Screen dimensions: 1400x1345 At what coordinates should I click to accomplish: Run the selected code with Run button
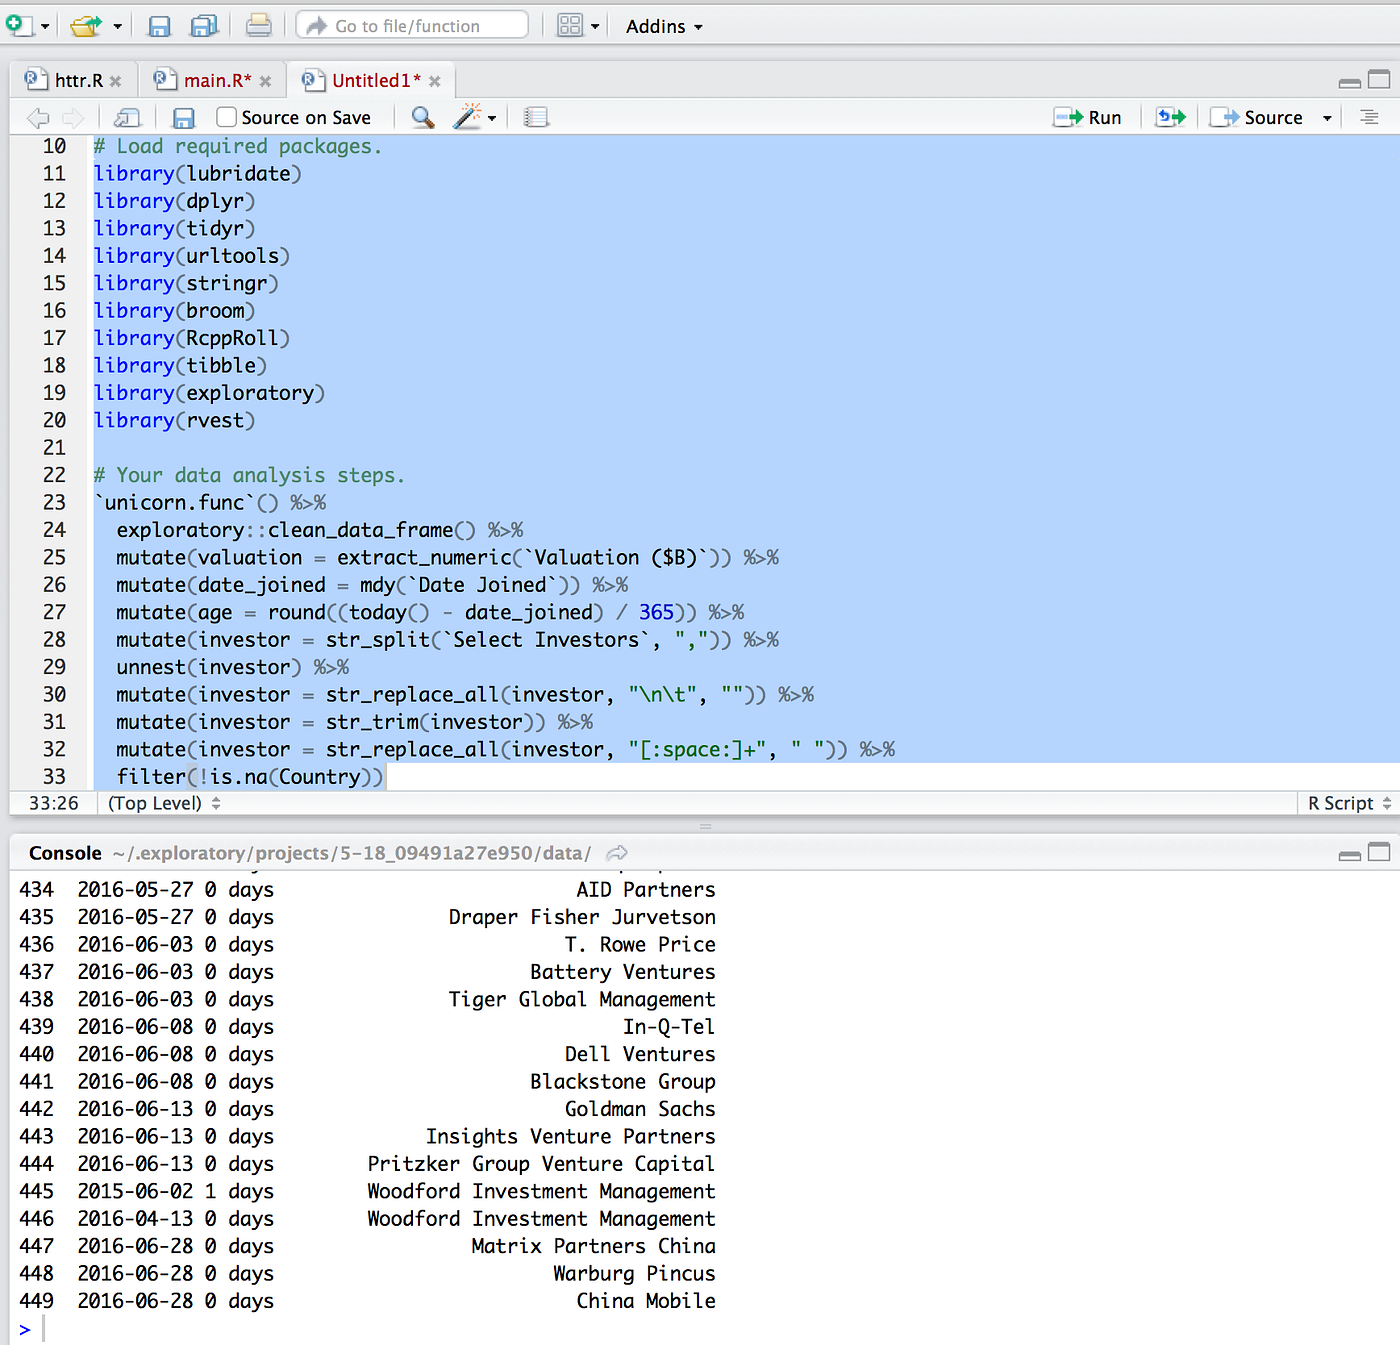1089,117
